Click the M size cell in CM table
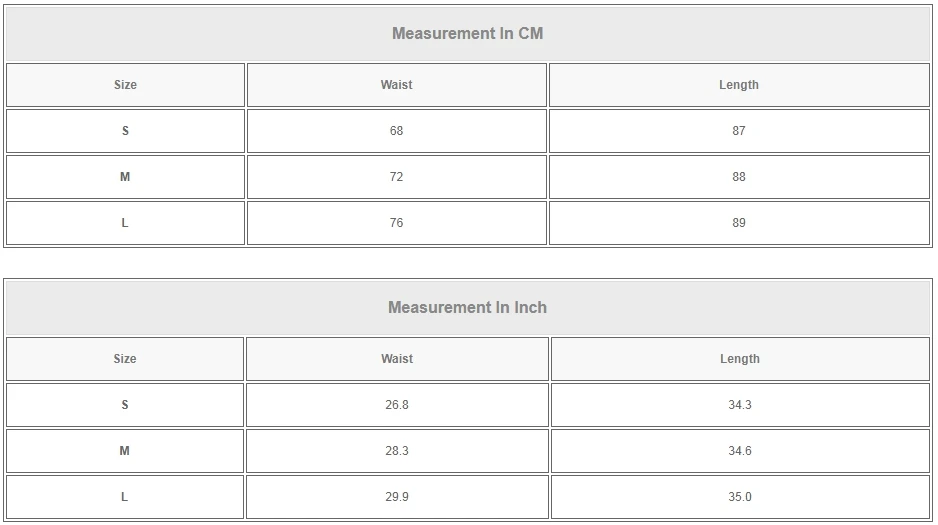Viewport: 938px width, 525px height. click(125, 177)
